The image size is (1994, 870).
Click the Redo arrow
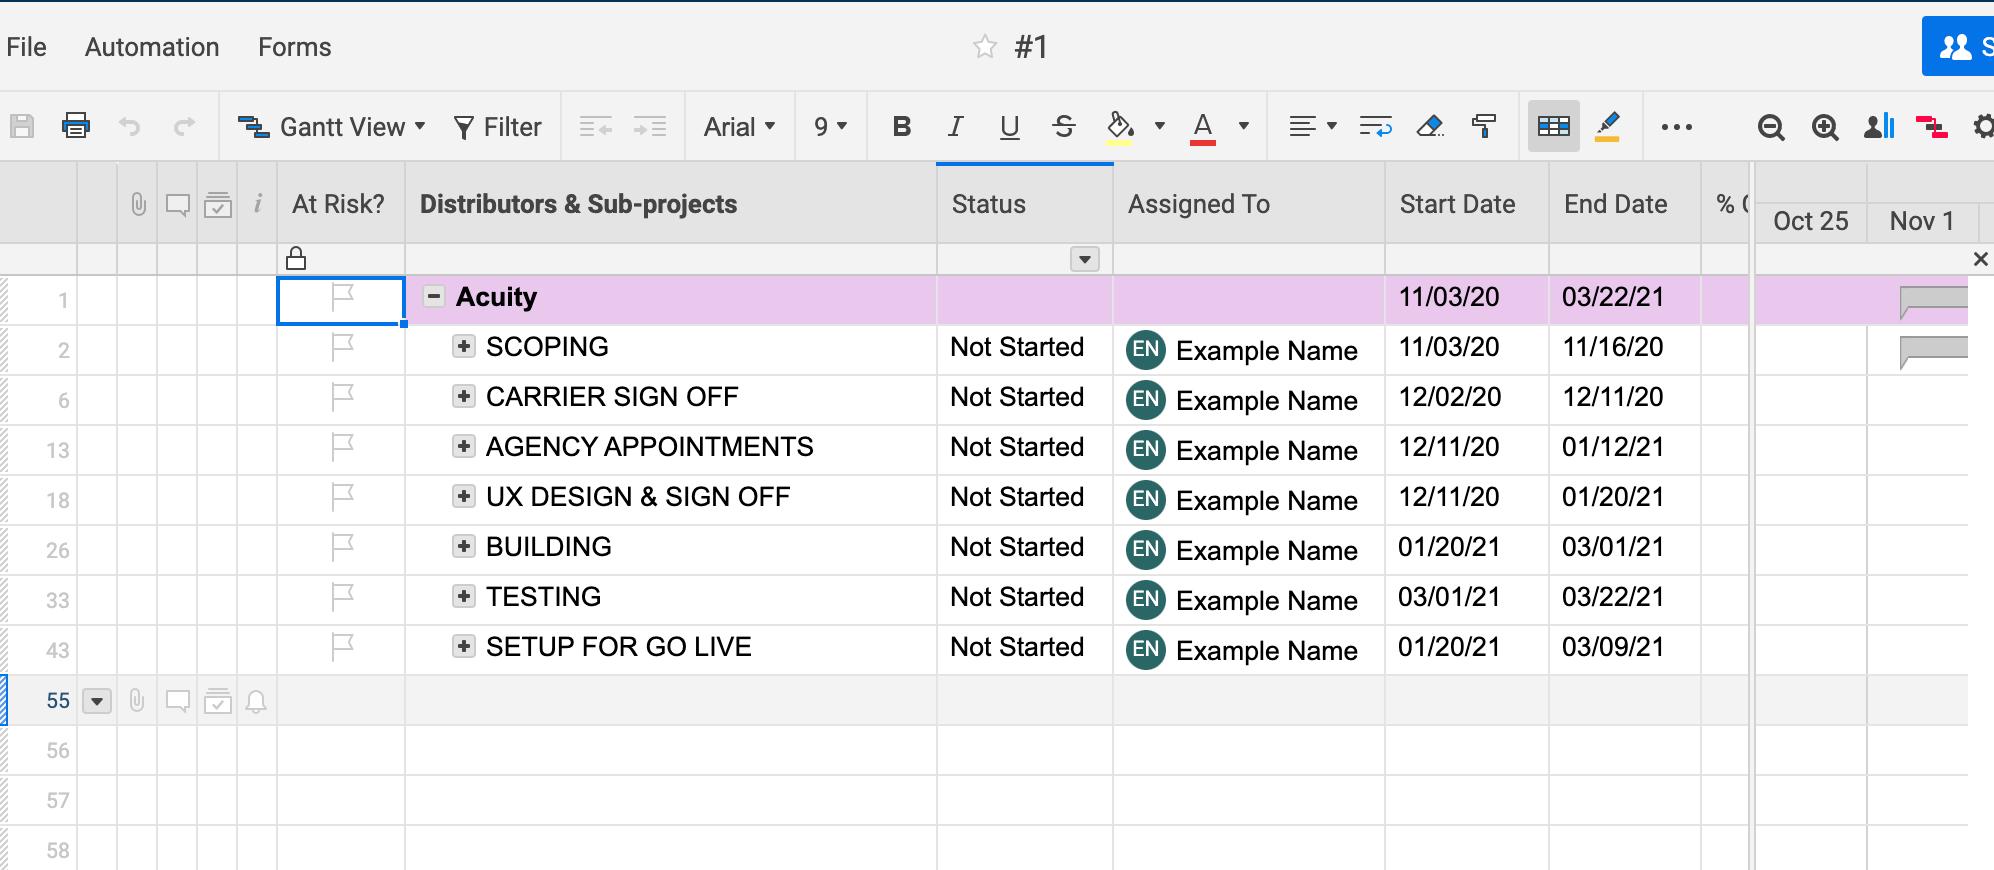click(184, 126)
